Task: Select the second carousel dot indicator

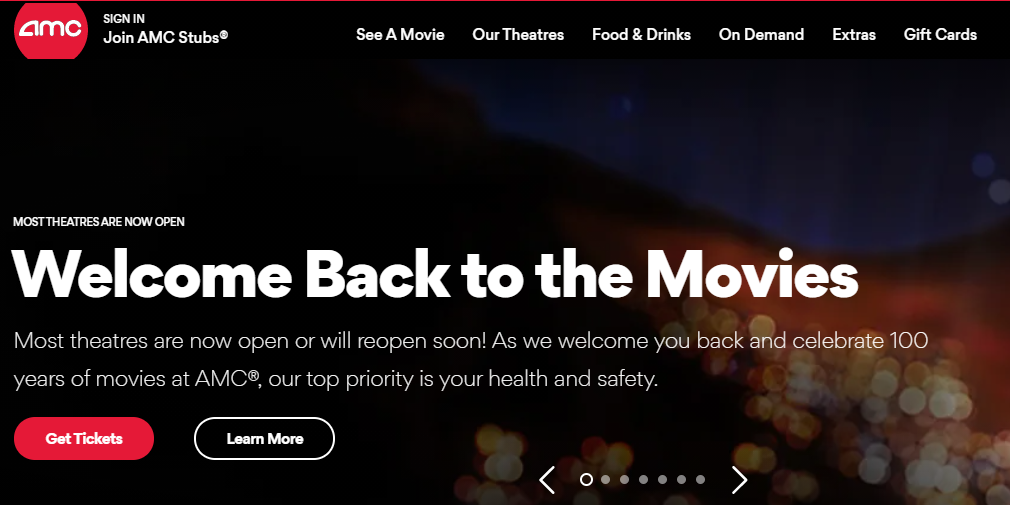Action: pos(605,479)
